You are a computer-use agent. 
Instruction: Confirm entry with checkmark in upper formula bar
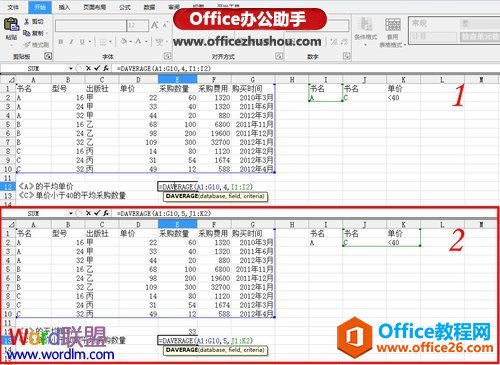click(x=97, y=68)
